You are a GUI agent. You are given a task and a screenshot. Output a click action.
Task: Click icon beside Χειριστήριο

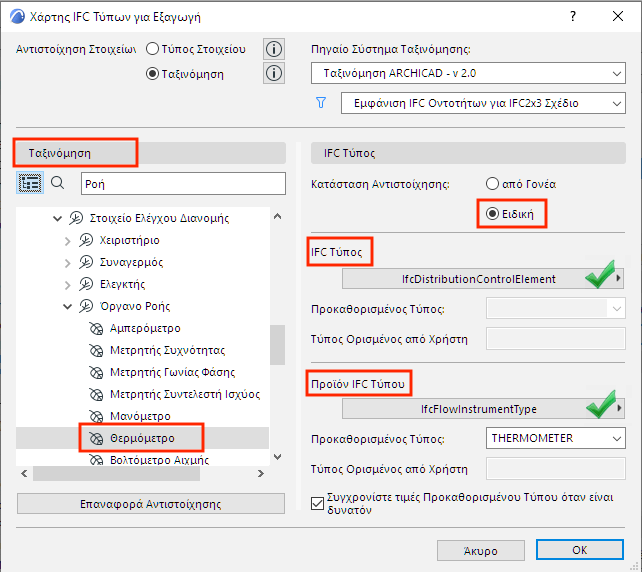pyautogui.click(x=86, y=240)
